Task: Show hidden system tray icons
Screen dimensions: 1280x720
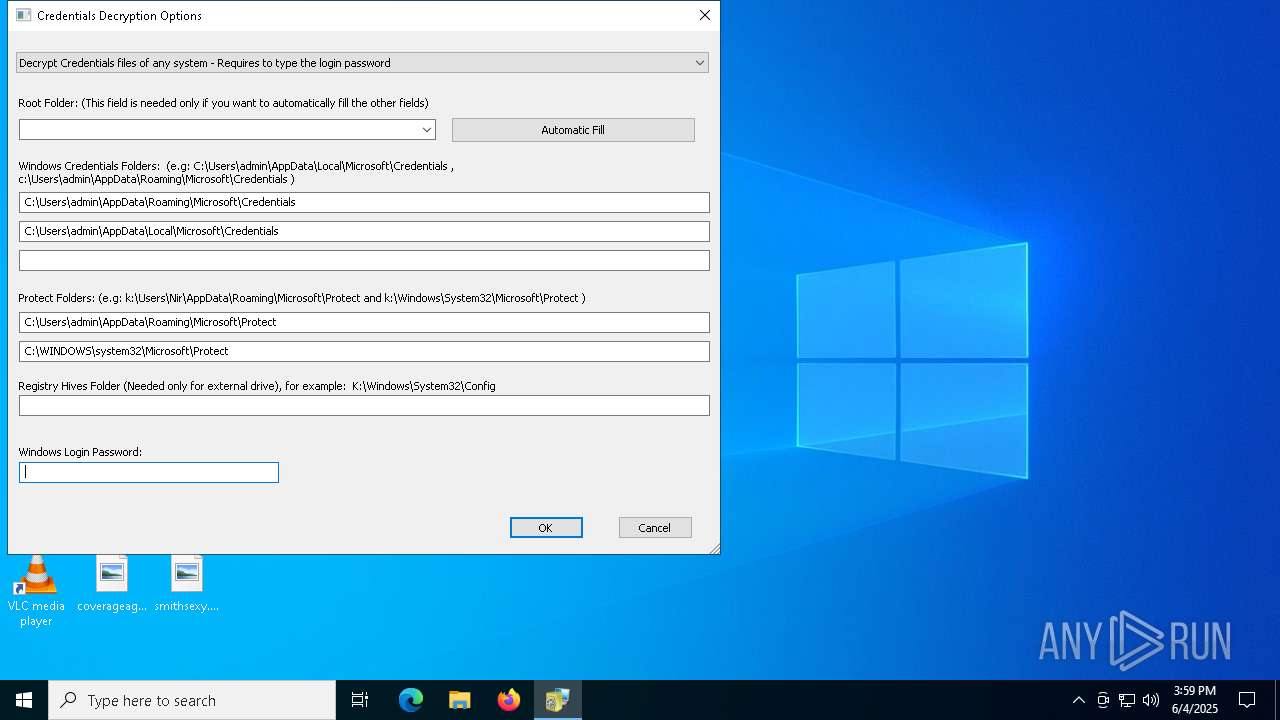Action: coord(1078,700)
